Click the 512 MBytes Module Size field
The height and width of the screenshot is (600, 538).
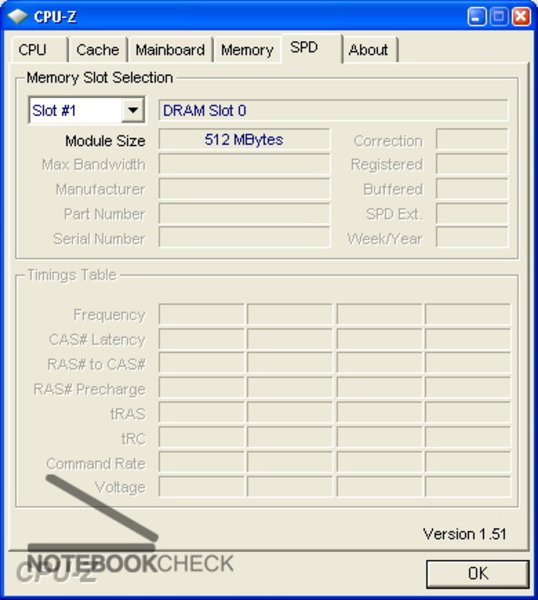(244, 140)
